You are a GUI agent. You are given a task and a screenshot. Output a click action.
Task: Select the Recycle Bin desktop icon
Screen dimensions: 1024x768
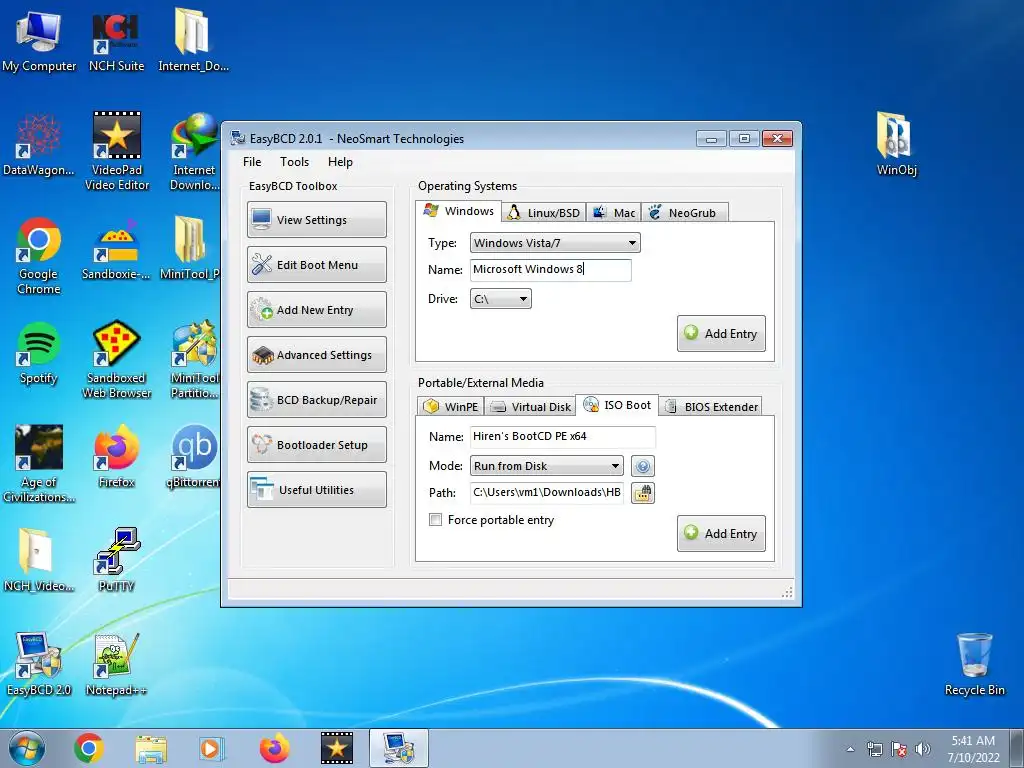[x=974, y=664]
